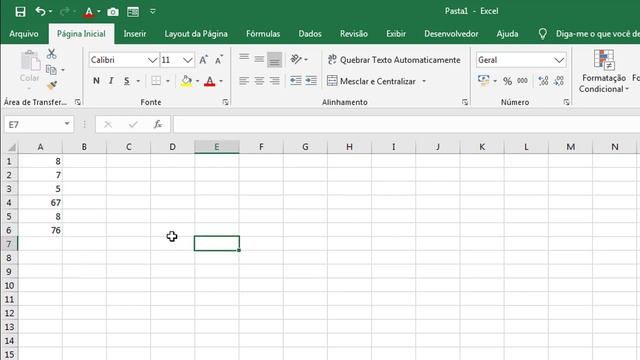Image resolution: width=640 pixels, height=360 pixels.
Task: Increase decimal places
Action: coord(543,81)
